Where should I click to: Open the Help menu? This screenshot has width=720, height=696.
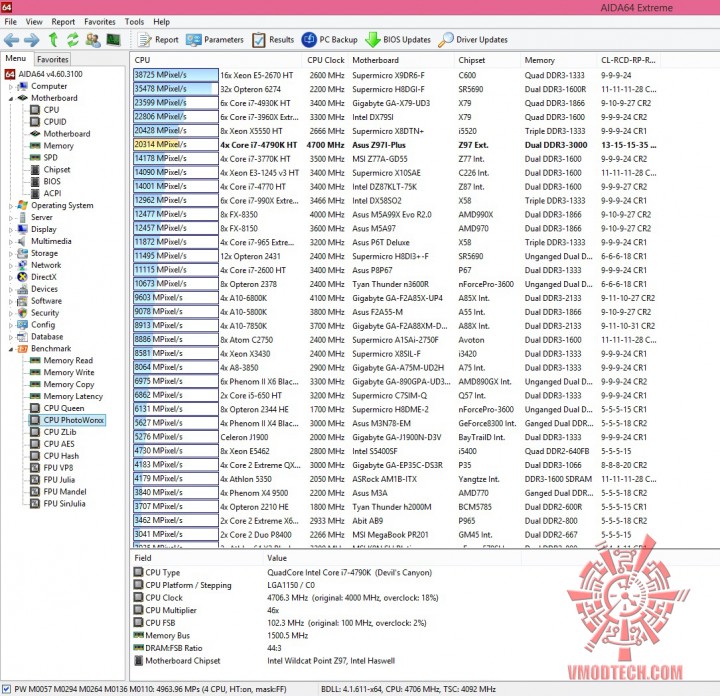[x=161, y=22]
